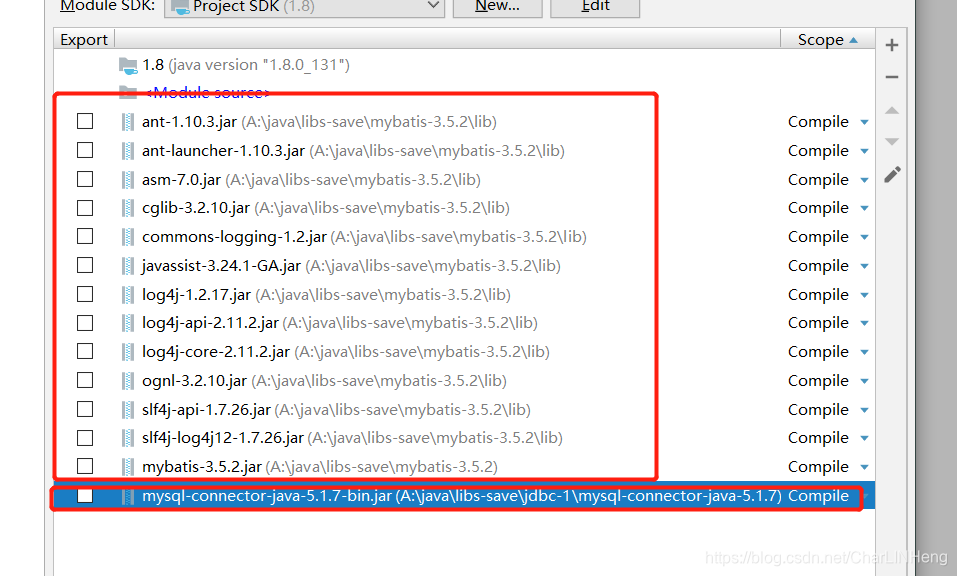Open scope dropdown for commons-logging-1.2.jar
The width and height of the screenshot is (957, 576).
coord(864,237)
